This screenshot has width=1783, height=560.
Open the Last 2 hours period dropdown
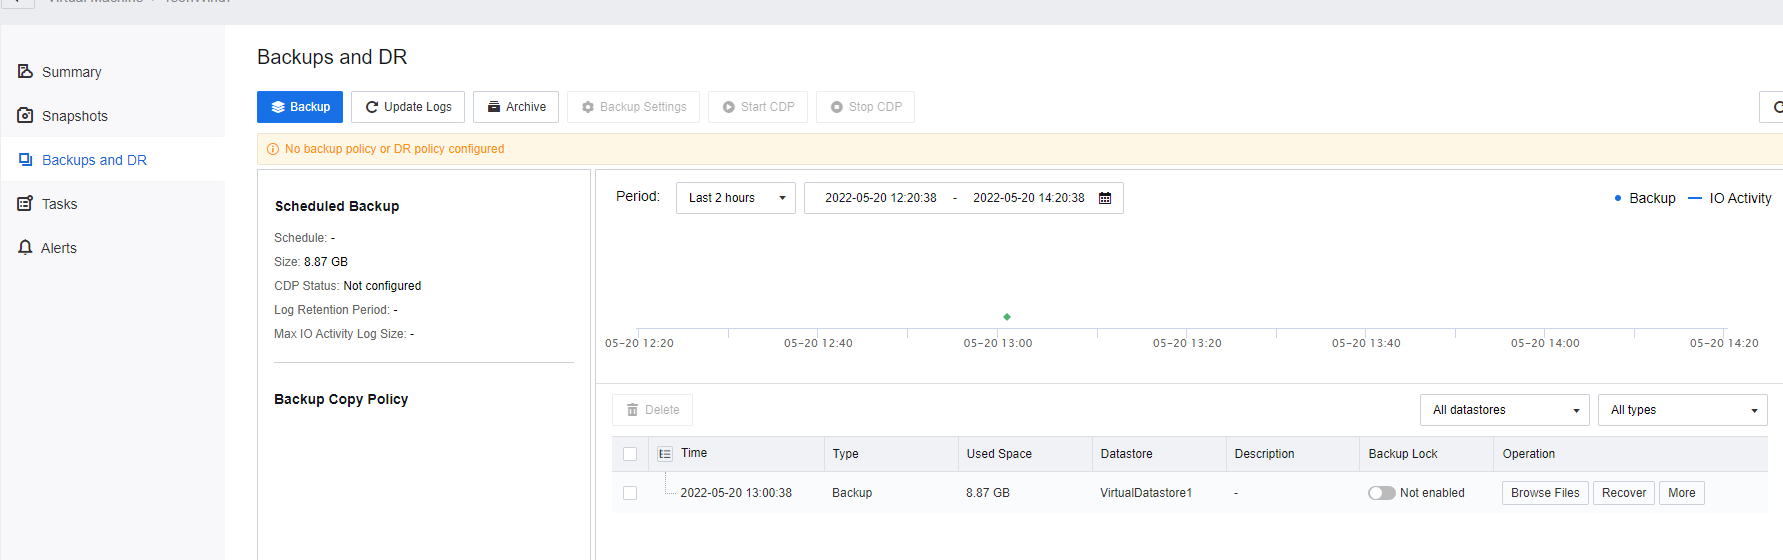point(735,198)
